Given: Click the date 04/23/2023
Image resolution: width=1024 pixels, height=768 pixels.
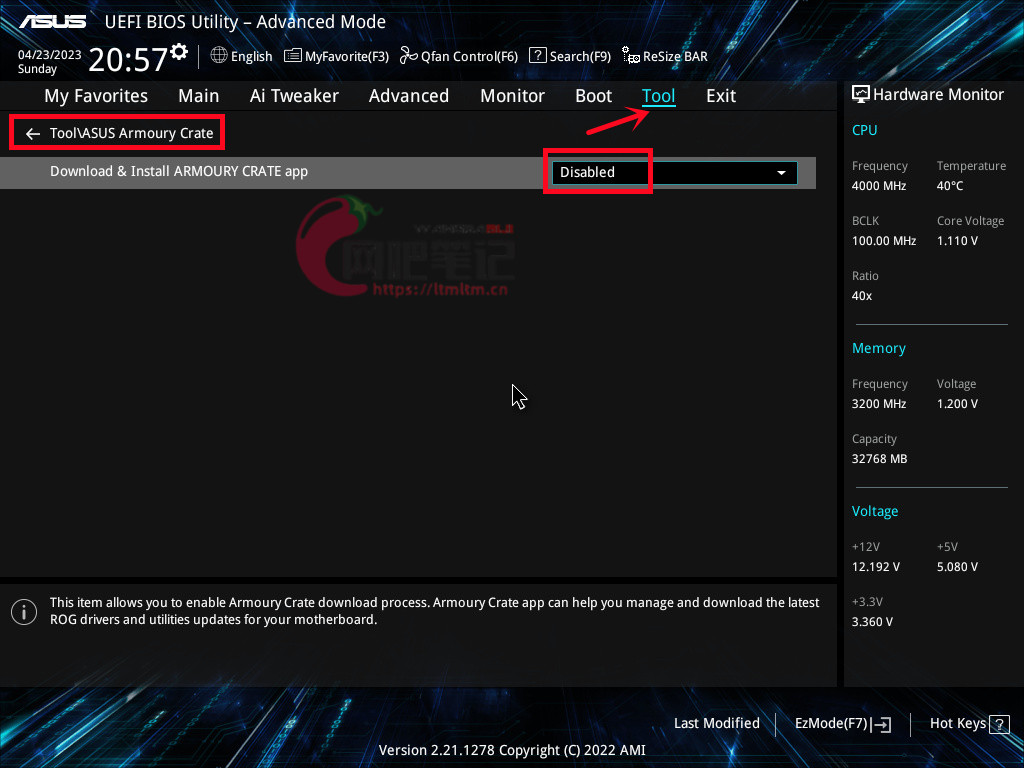Looking at the screenshot, I should pyautogui.click(x=50, y=55).
